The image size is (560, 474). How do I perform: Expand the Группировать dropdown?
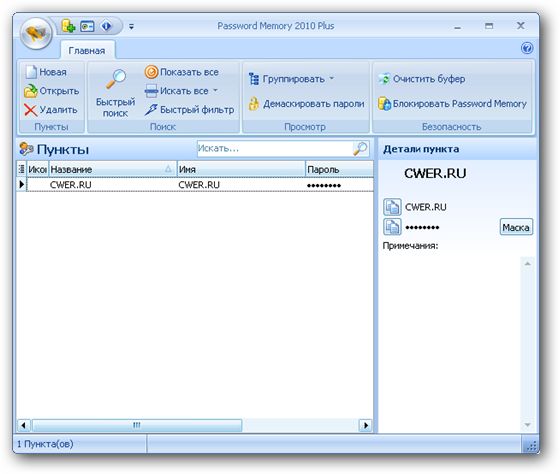(x=291, y=79)
